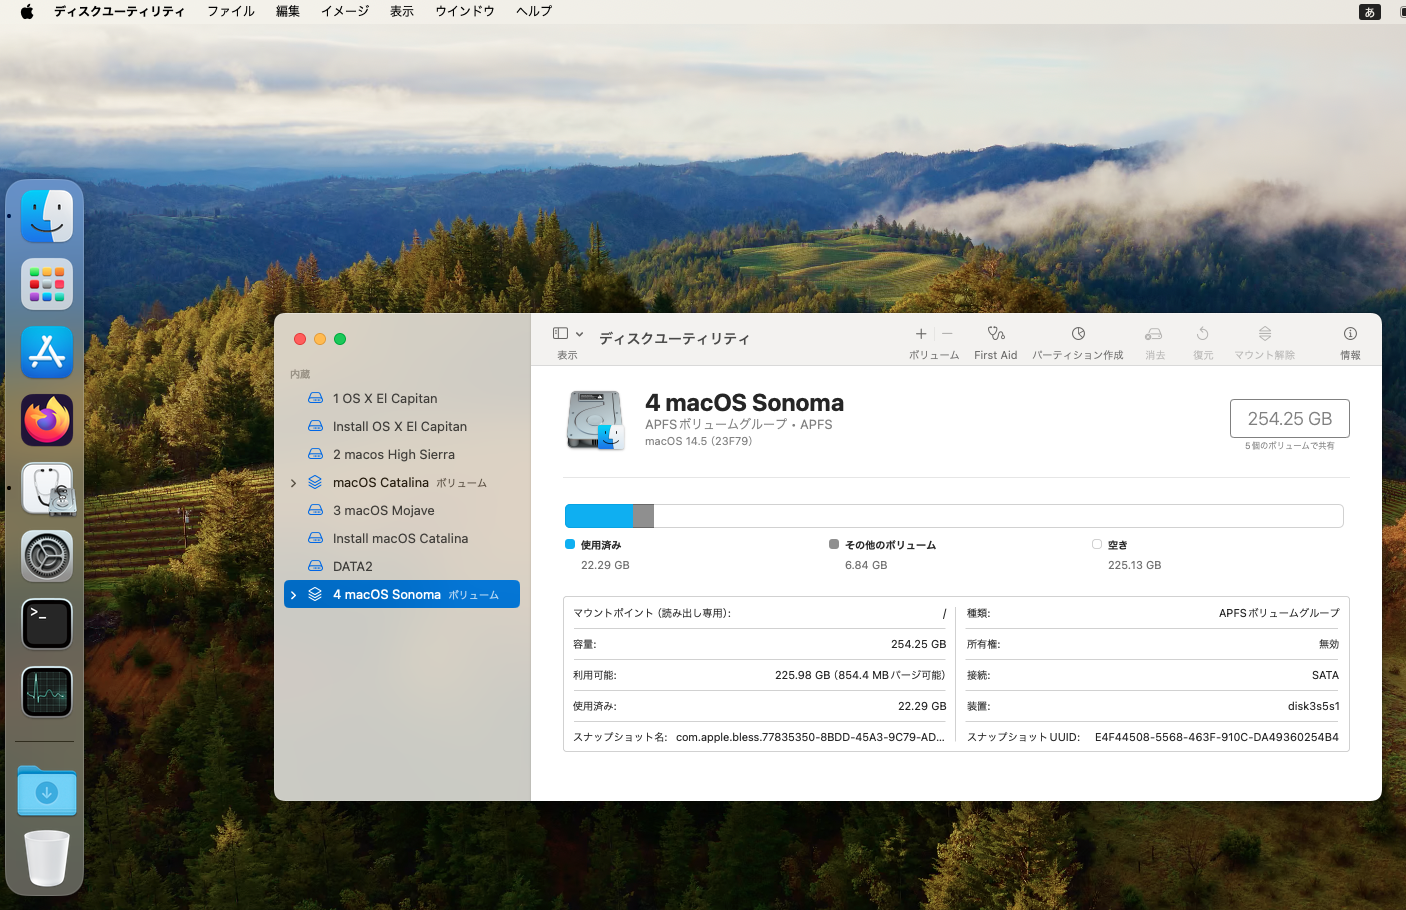This screenshot has height=910, width=1406.
Task: Click the restore (復元) toolbar icon
Action: [x=1203, y=334]
